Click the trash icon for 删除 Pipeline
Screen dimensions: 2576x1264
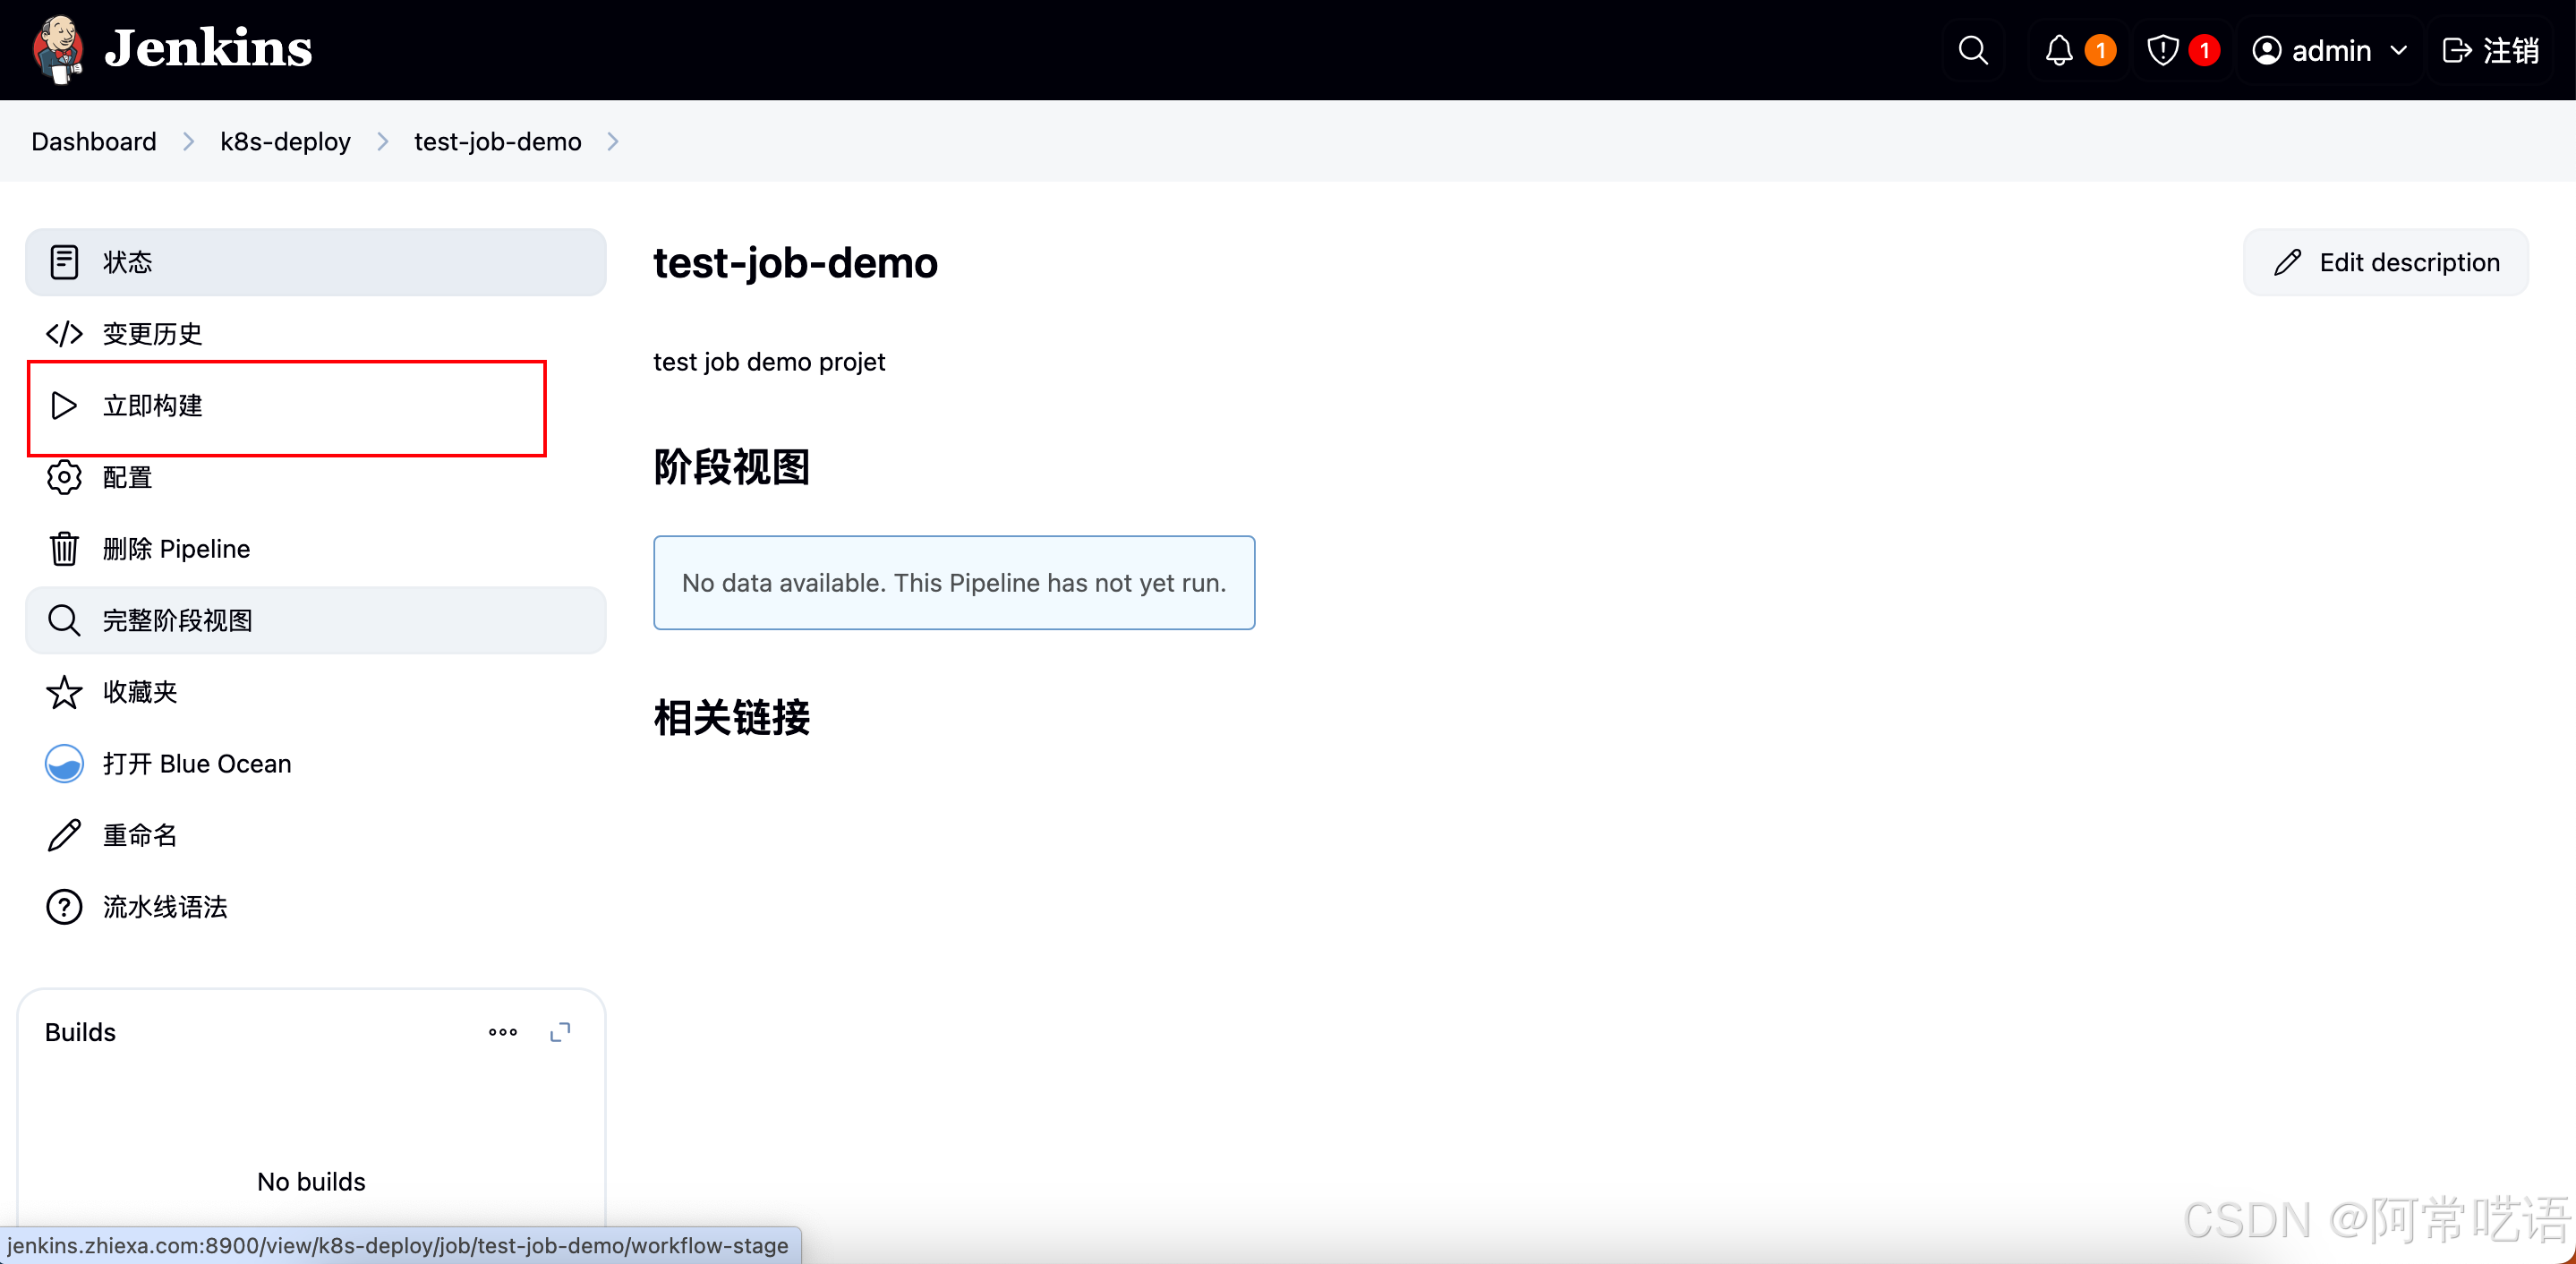coord(64,549)
